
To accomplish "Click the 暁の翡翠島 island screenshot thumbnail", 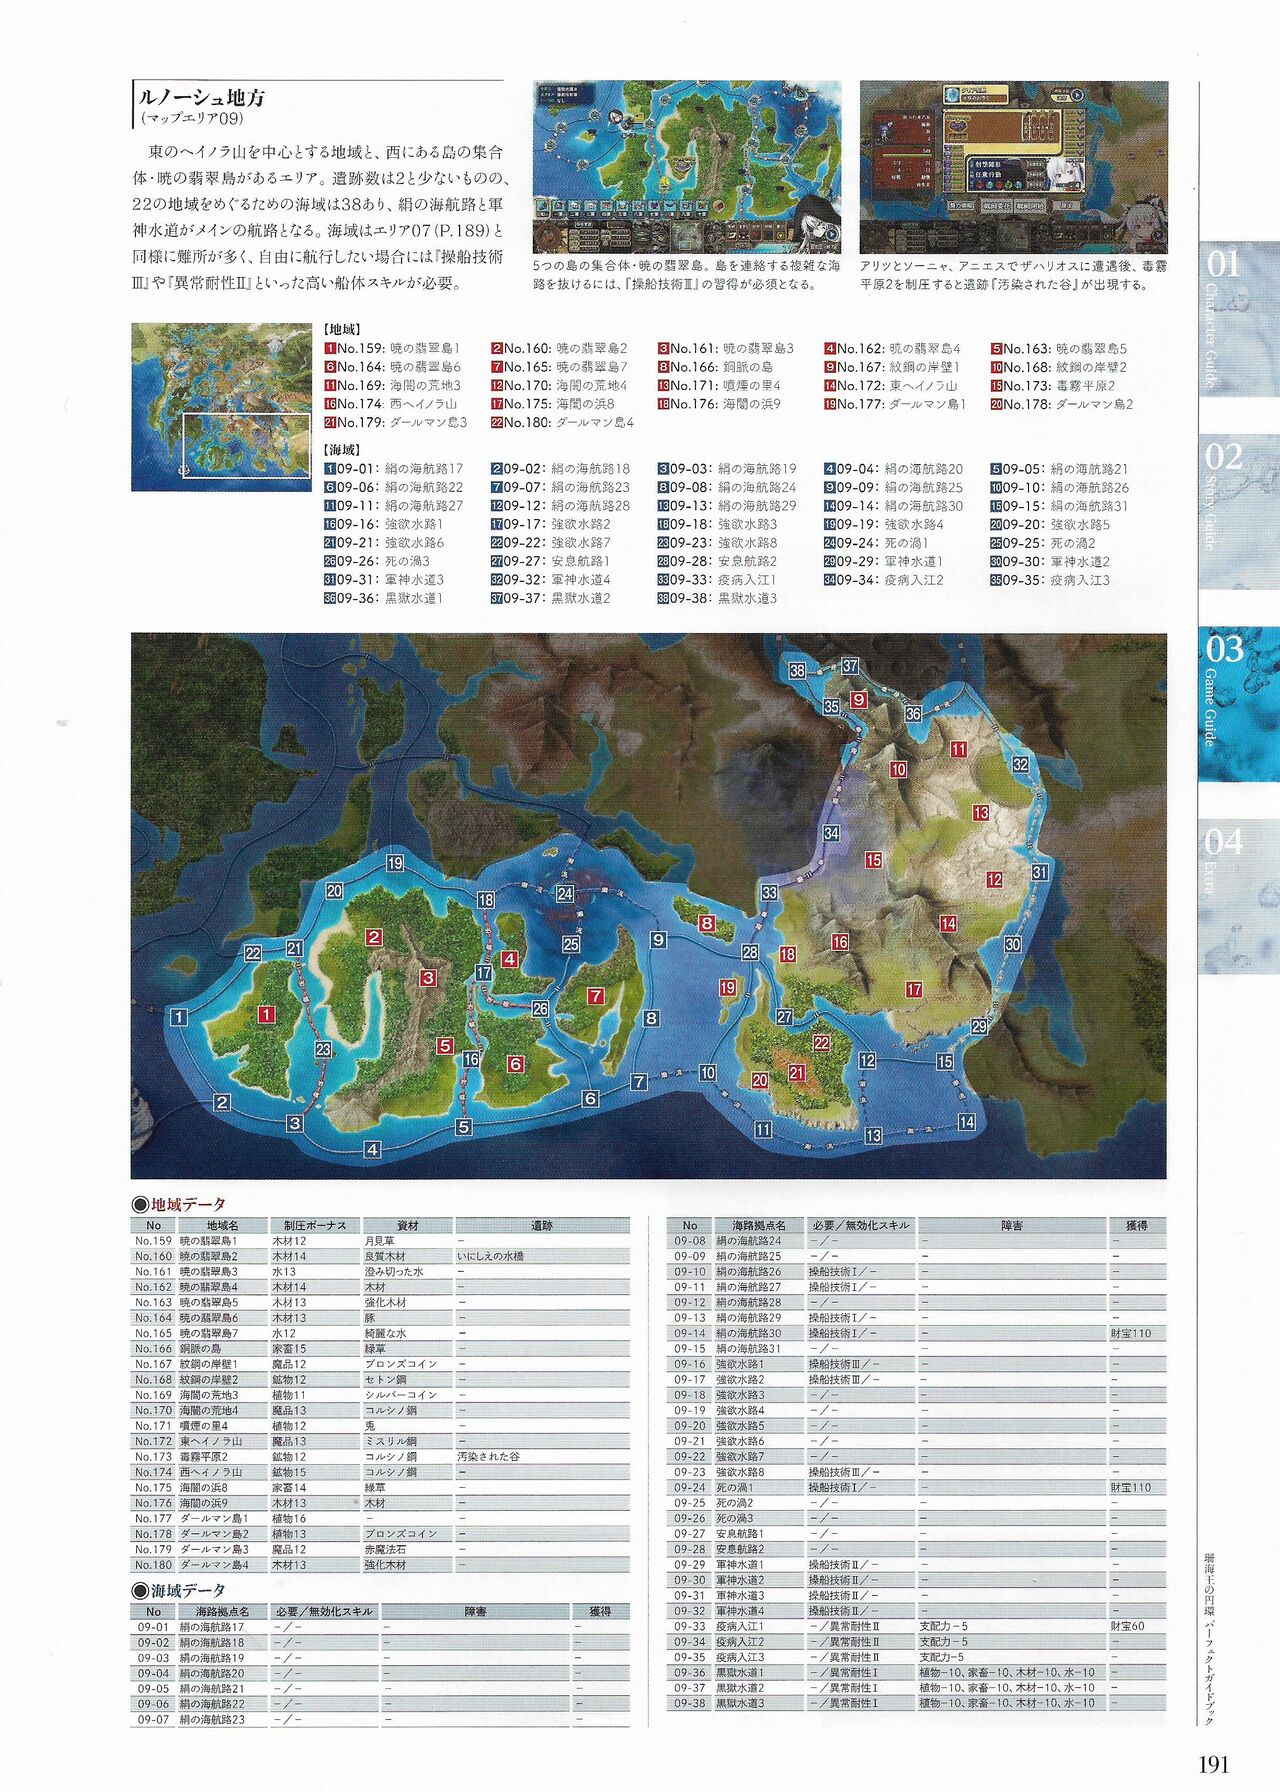I will (x=687, y=167).
